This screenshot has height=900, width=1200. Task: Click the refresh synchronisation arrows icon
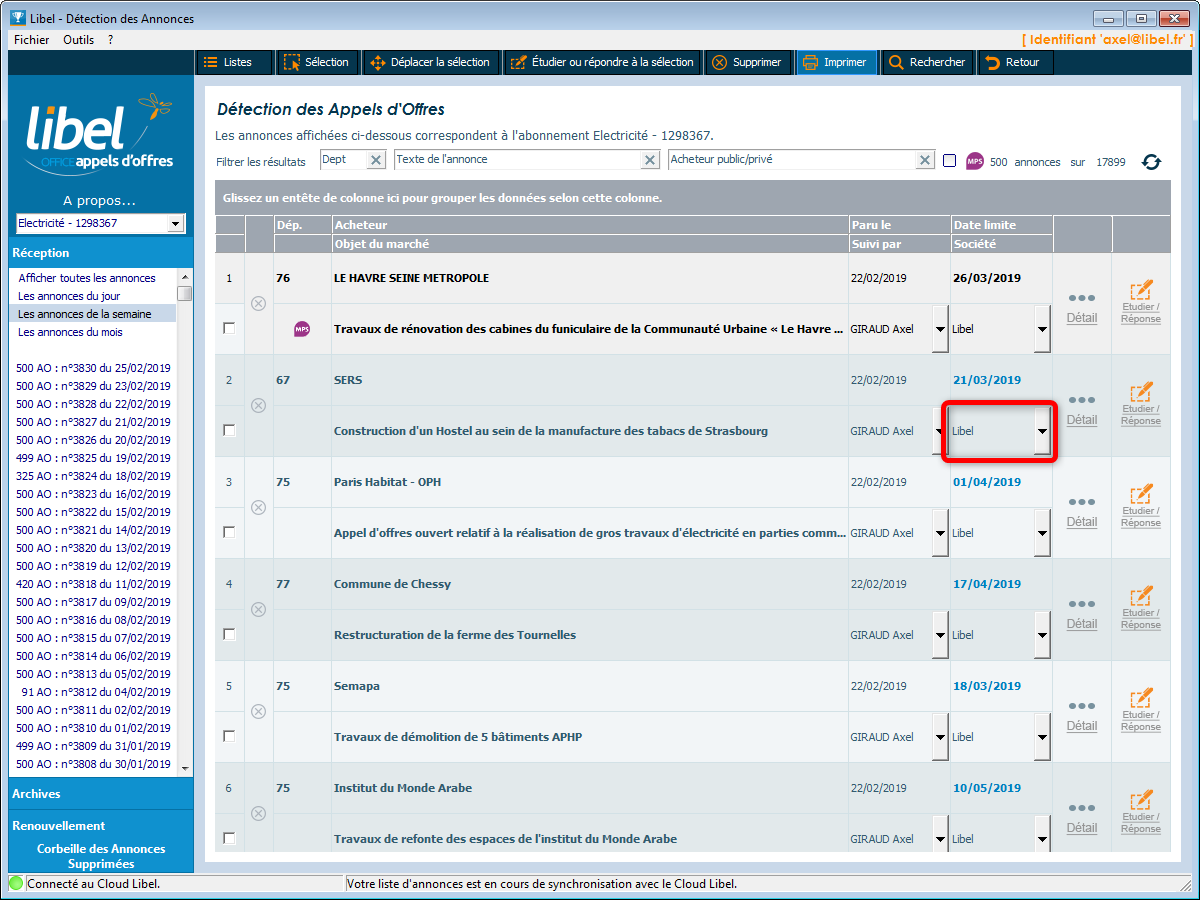[x=1152, y=162]
